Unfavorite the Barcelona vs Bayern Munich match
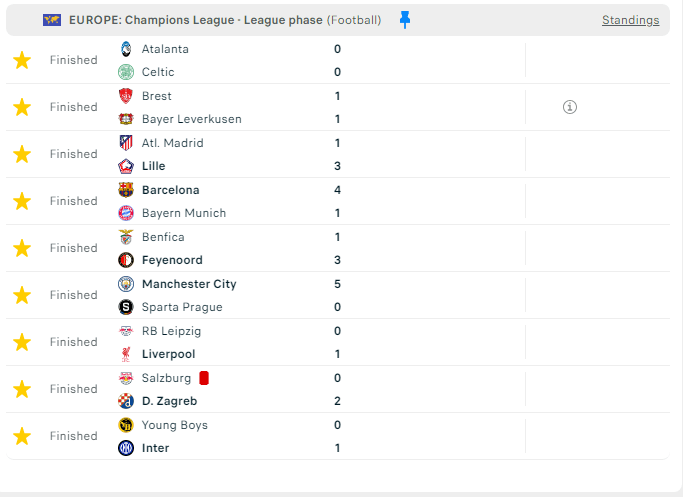 tap(22, 201)
